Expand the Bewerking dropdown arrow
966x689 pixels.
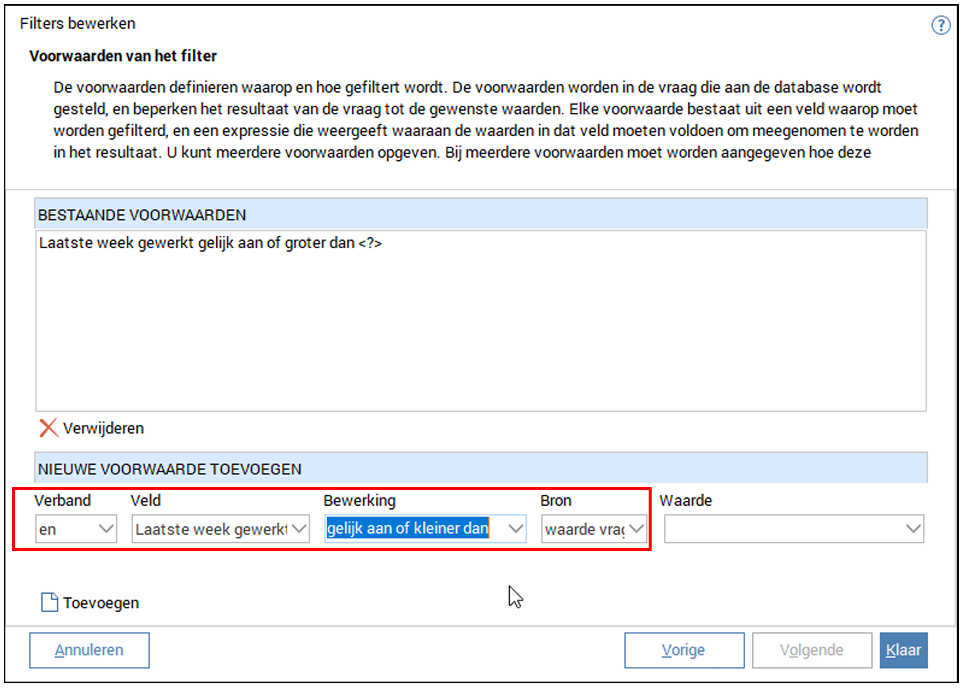[x=514, y=529]
